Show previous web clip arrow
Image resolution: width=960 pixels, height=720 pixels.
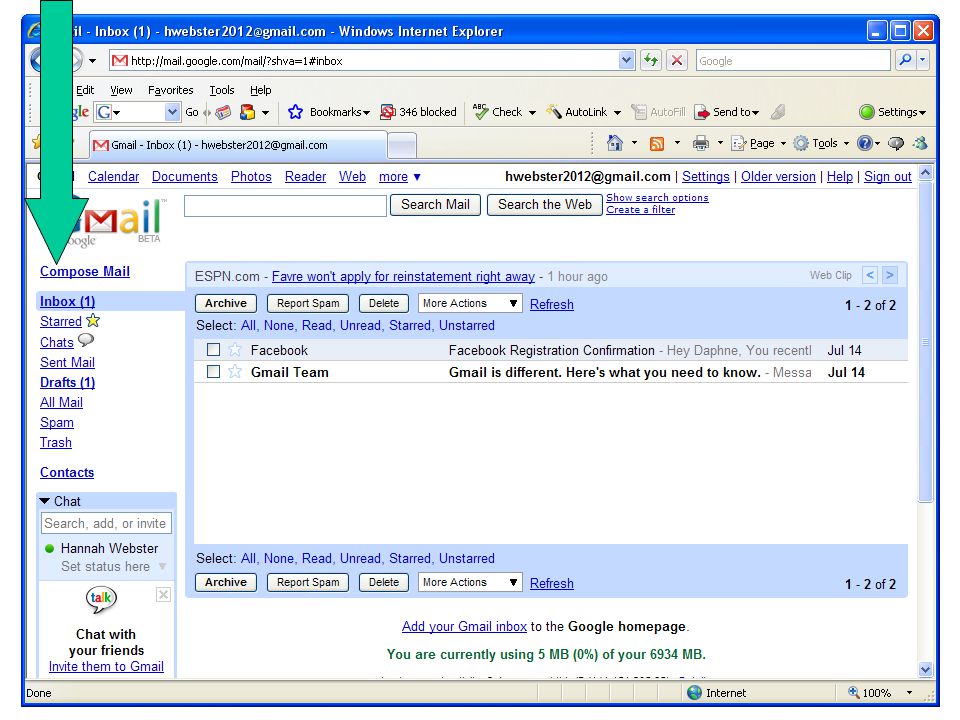pos(869,276)
